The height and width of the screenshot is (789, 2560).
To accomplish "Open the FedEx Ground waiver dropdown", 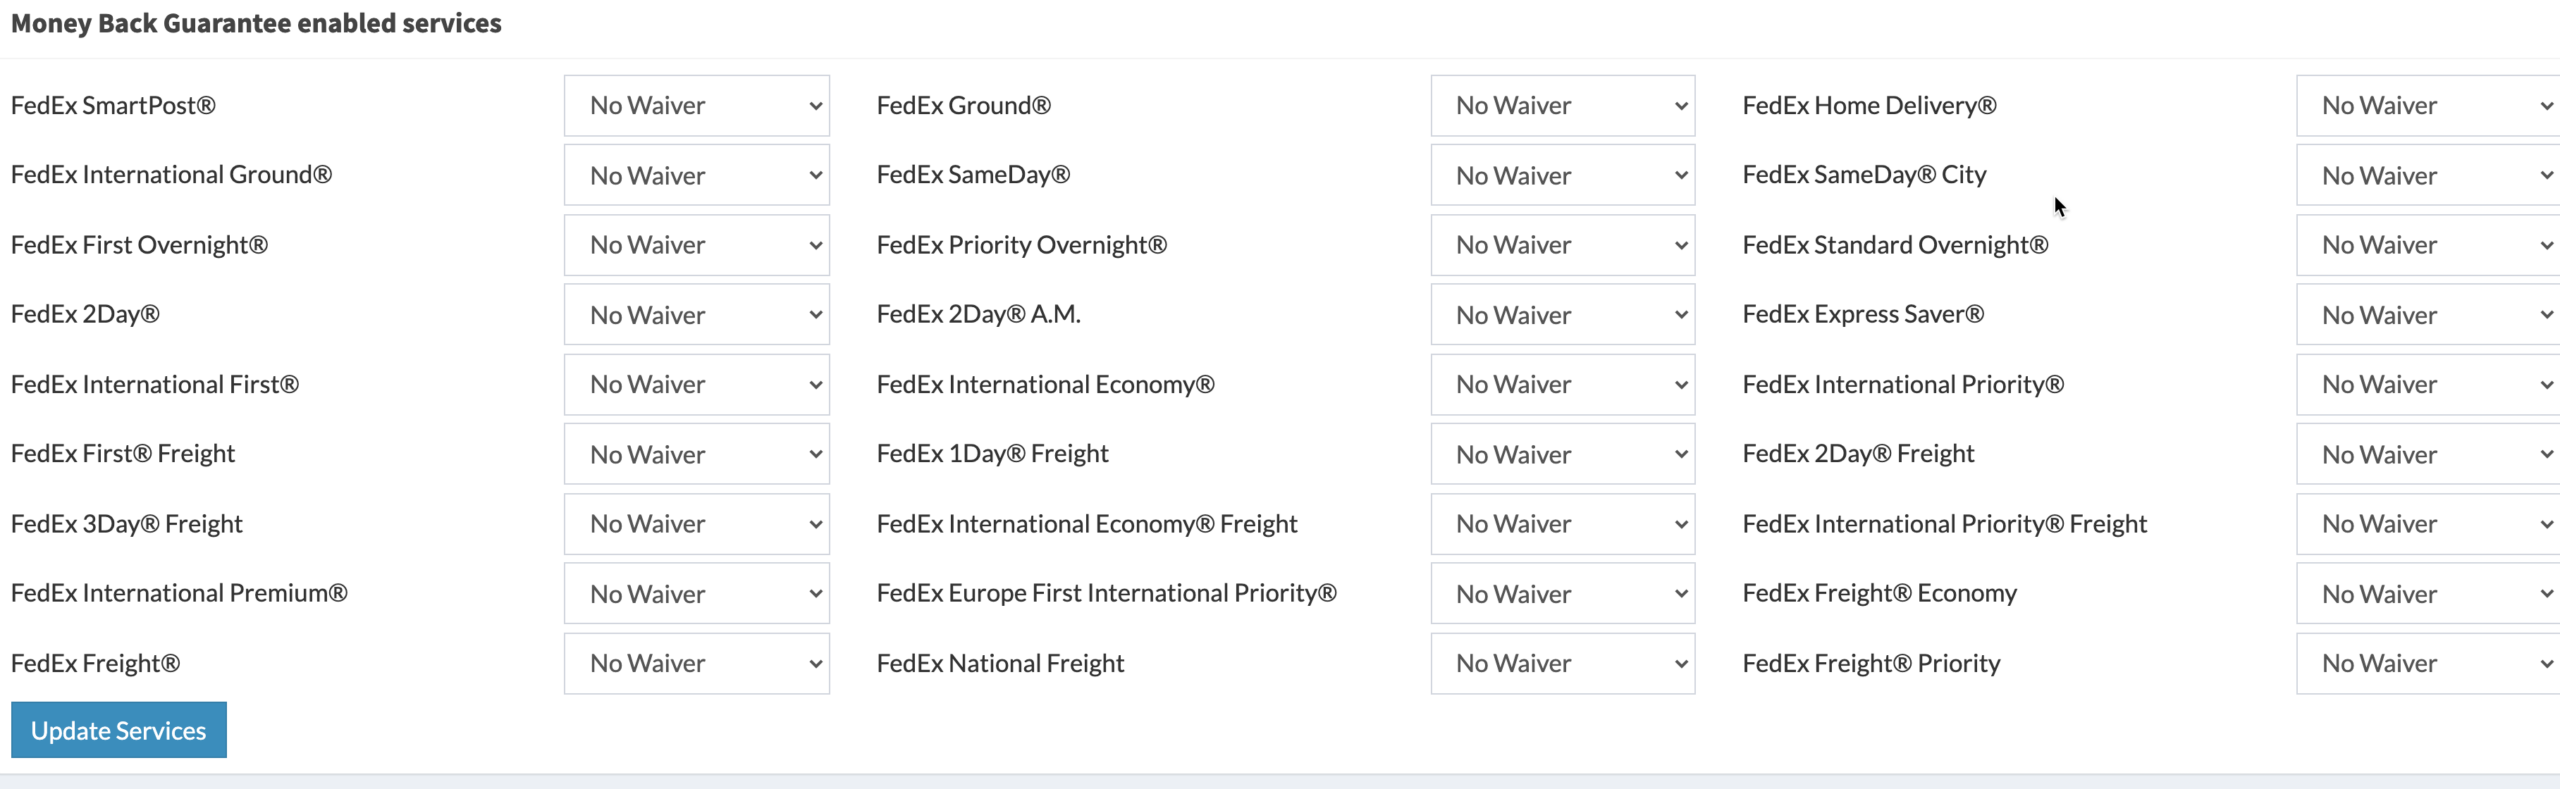I will (1563, 105).
